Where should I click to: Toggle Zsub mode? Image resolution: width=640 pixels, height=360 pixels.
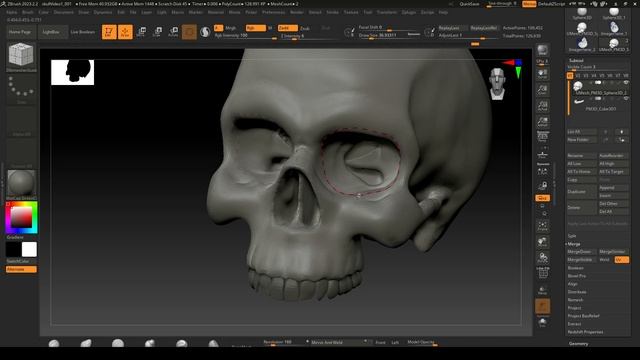pyautogui.click(x=305, y=29)
